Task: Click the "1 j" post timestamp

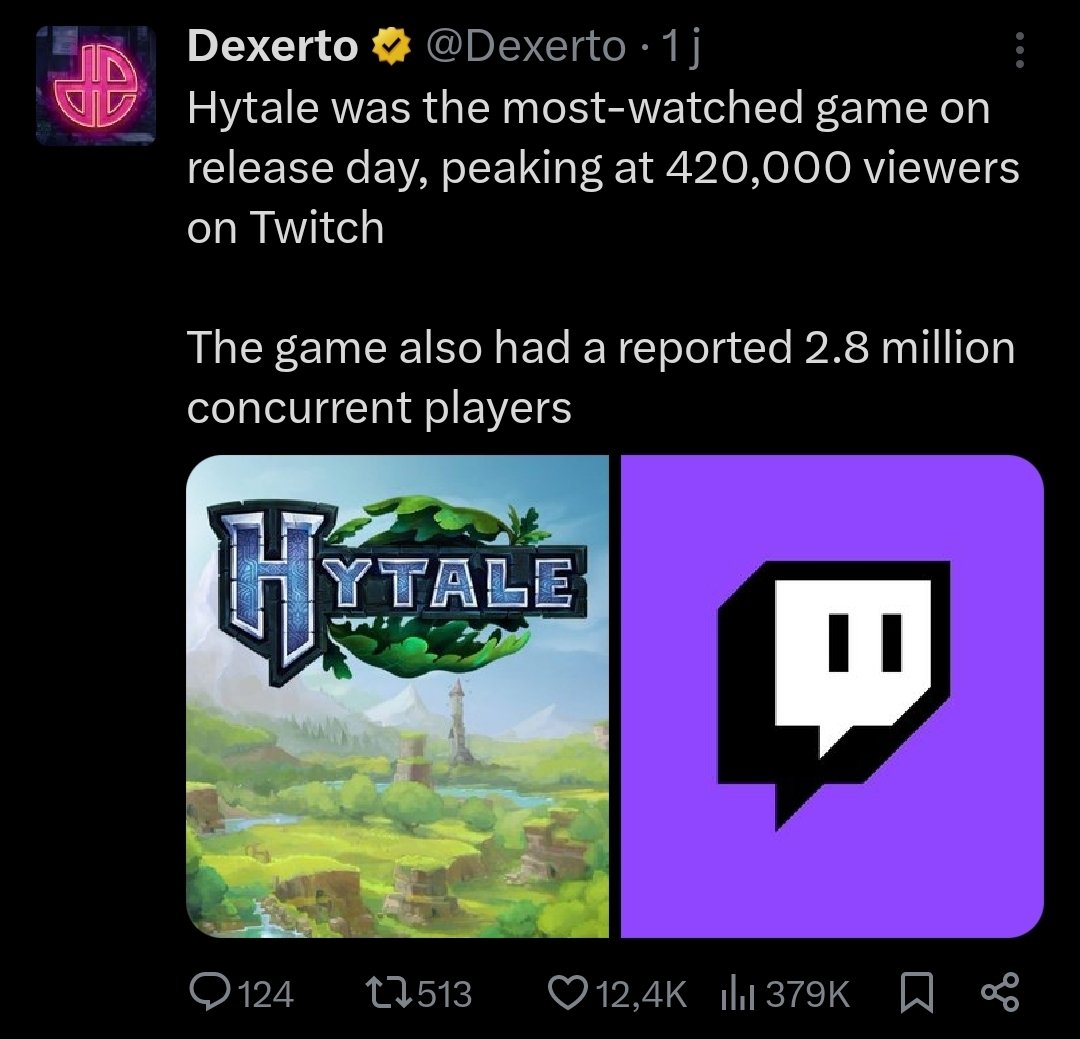Action: pyautogui.click(x=686, y=47)
